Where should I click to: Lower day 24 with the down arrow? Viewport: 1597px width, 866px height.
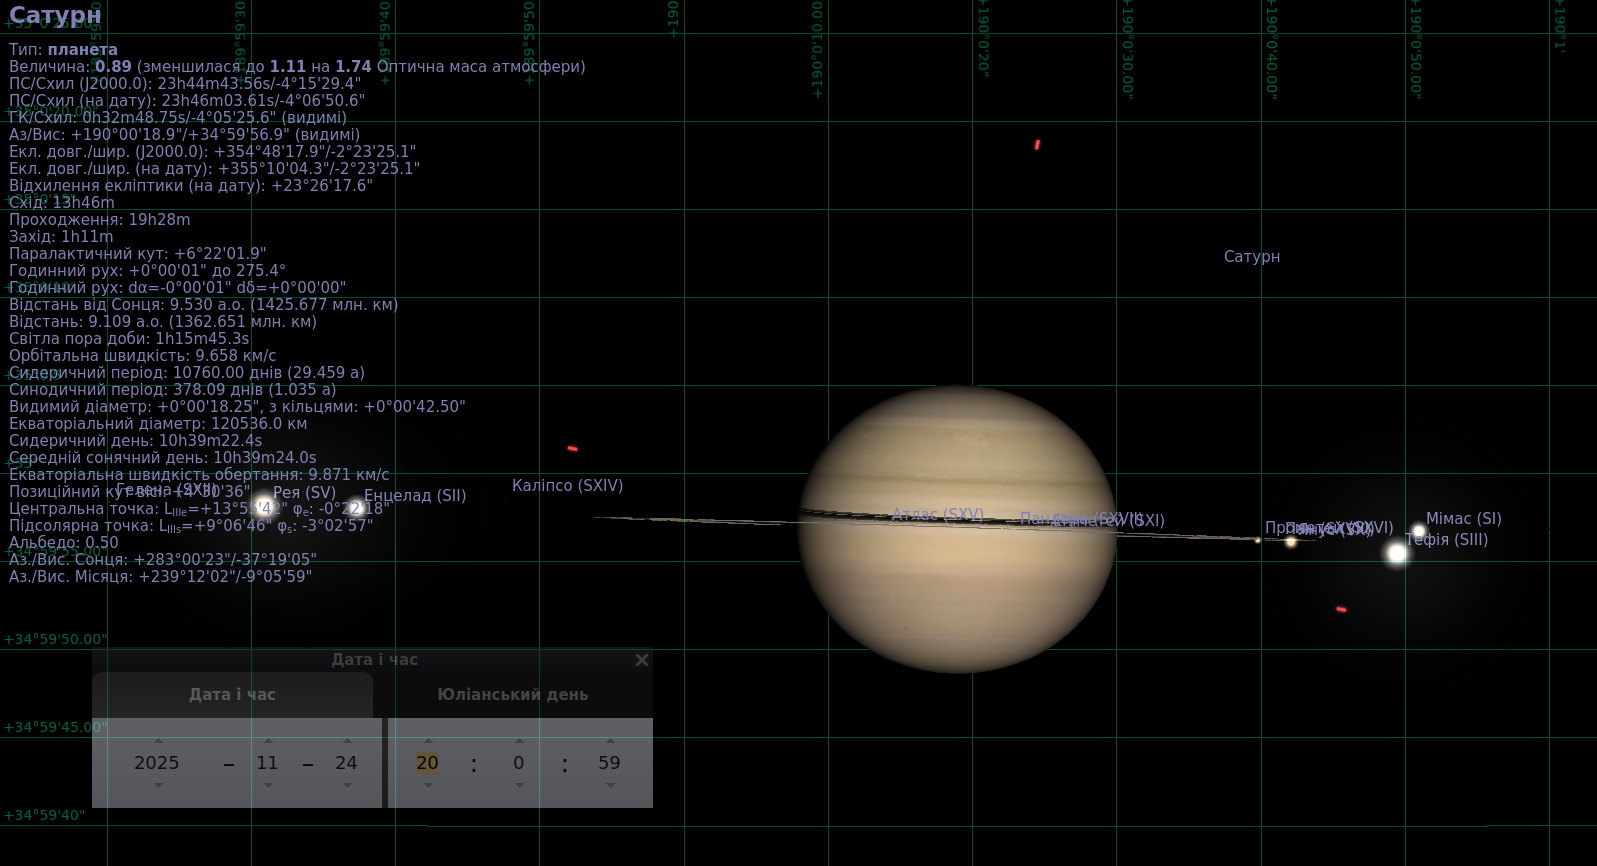347,785
